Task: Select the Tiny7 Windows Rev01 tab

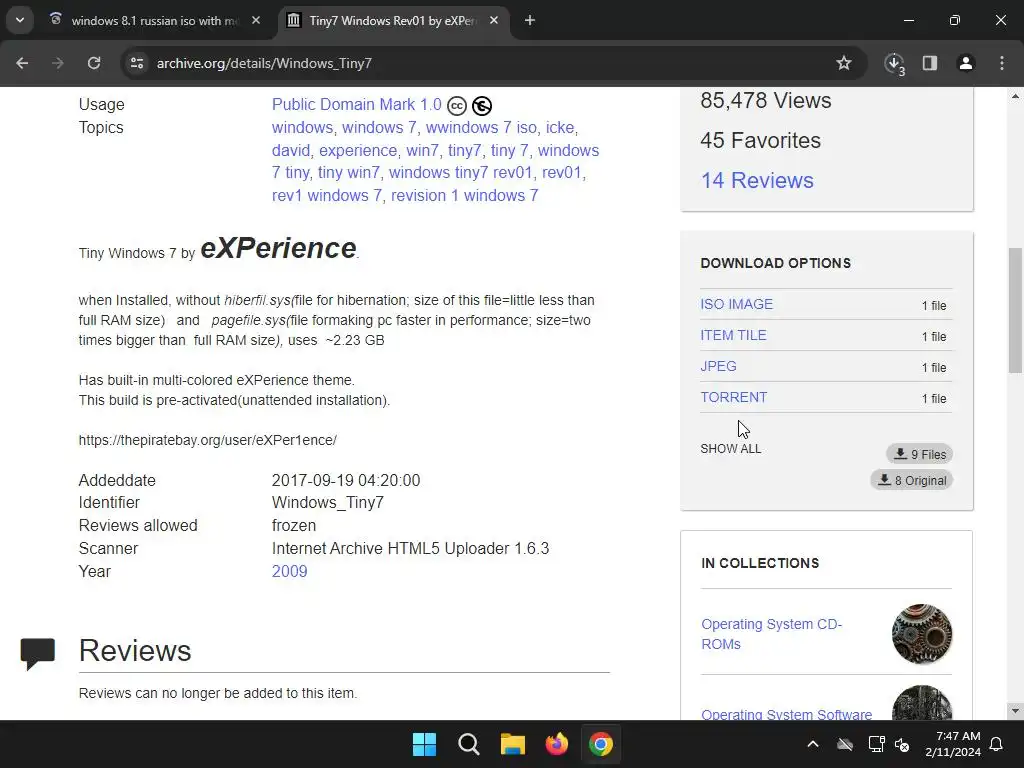Action: (x=392, y=21)
